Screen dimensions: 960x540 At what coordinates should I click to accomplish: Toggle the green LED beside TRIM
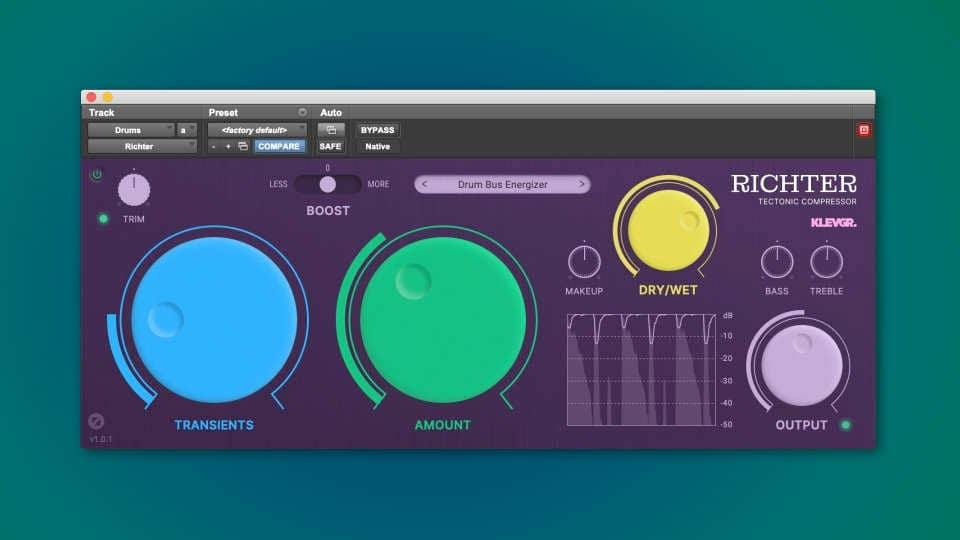tap(103, 219)
